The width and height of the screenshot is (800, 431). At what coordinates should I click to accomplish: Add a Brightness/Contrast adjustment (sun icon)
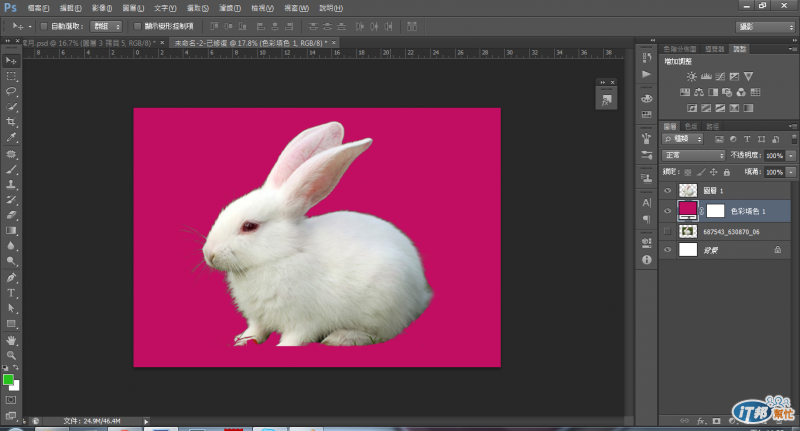(x=690, y=76)
